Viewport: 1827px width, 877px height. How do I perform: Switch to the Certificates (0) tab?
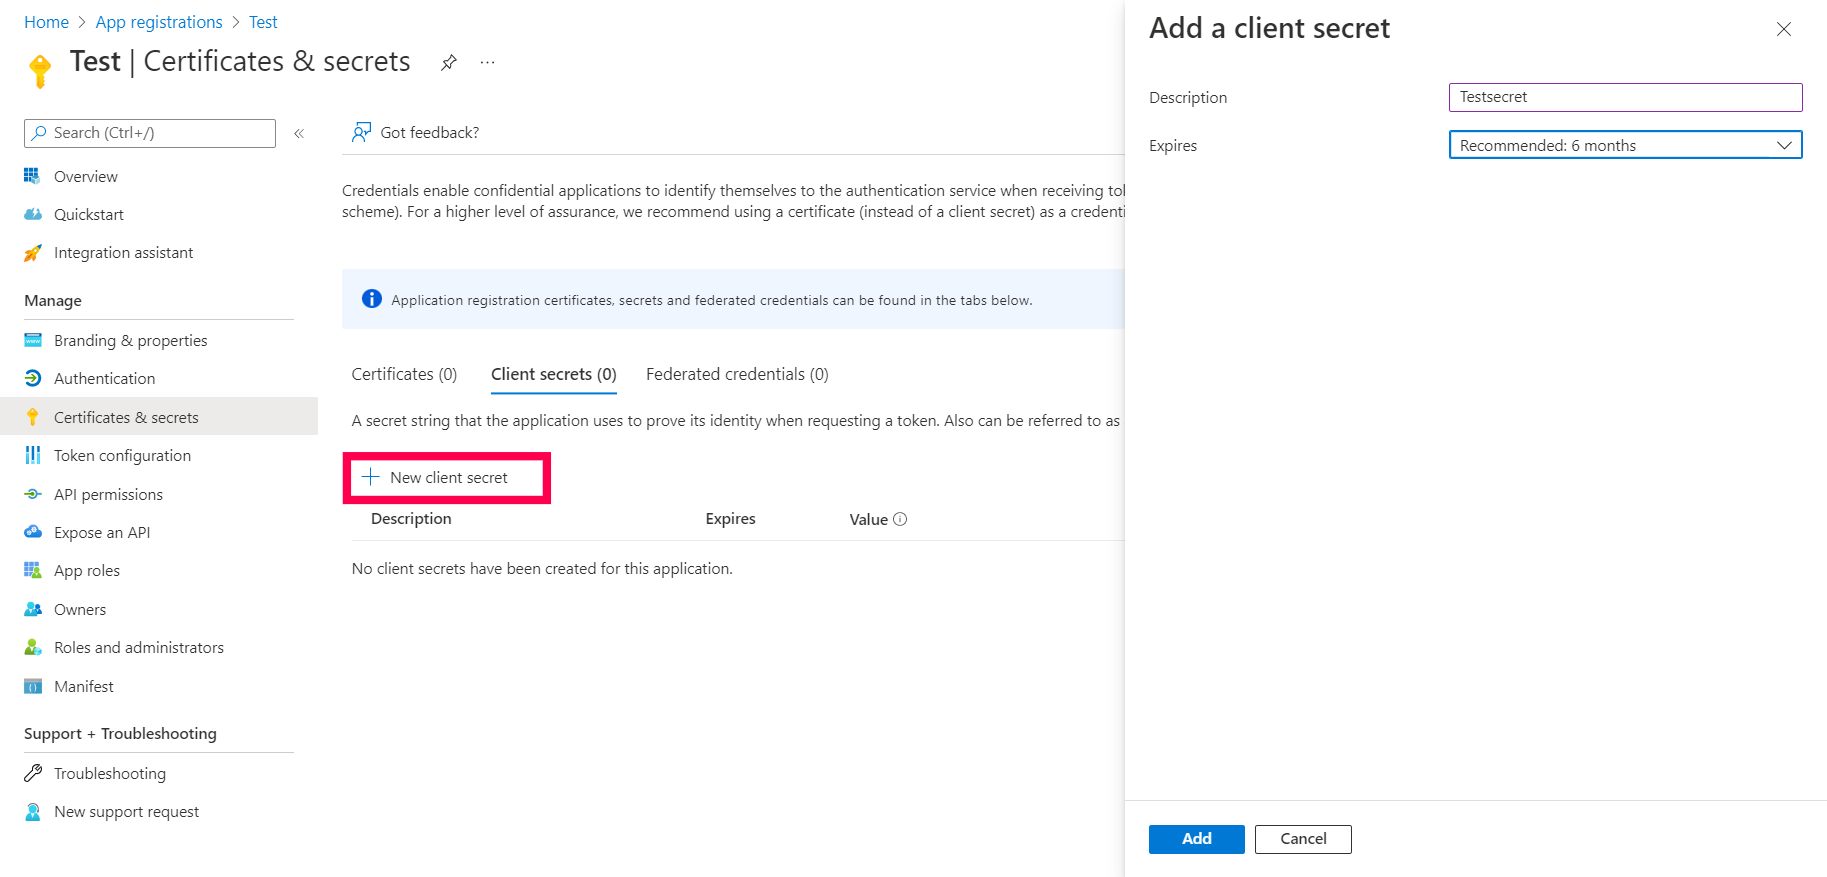pyautogui.click(x=404, y=374)
